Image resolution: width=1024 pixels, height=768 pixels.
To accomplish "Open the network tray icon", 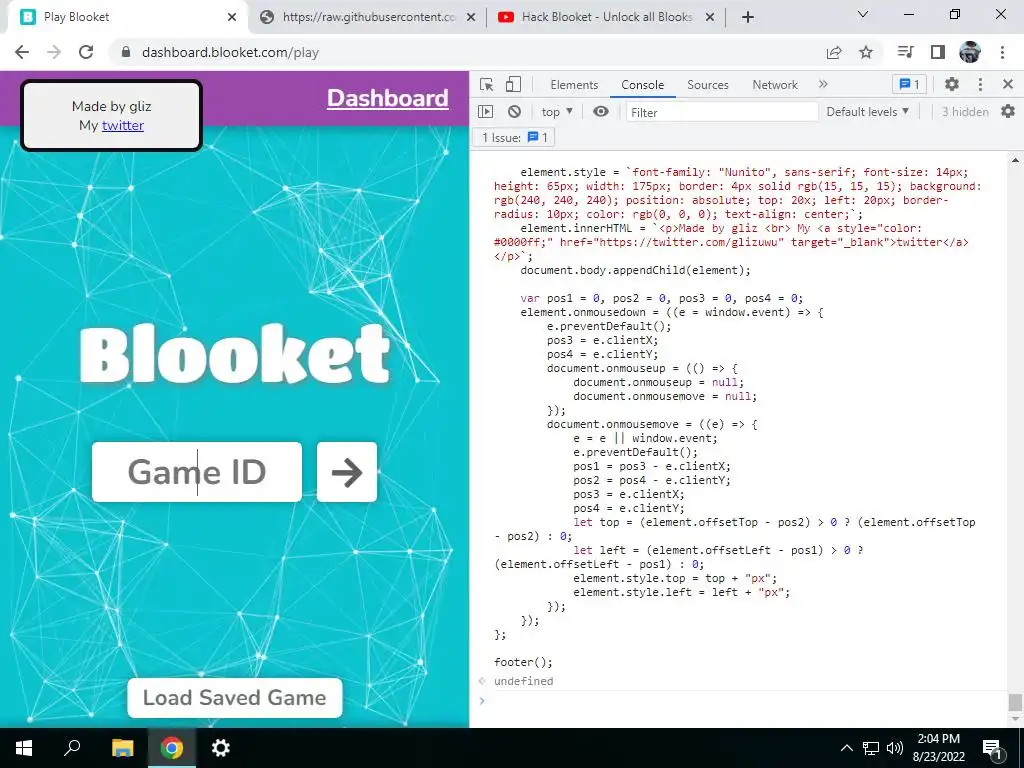I will pos(871,748).
